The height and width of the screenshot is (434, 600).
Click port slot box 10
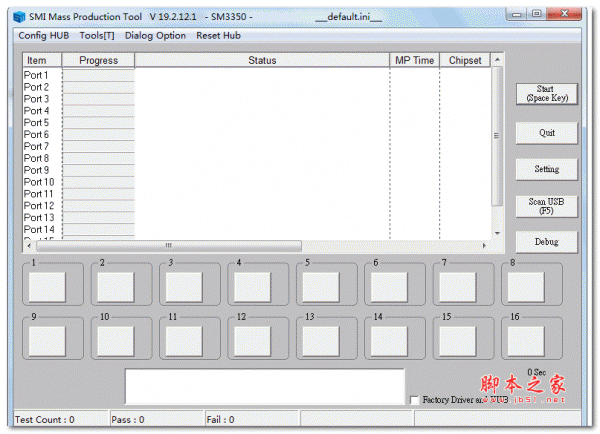[x=116, y=341]
